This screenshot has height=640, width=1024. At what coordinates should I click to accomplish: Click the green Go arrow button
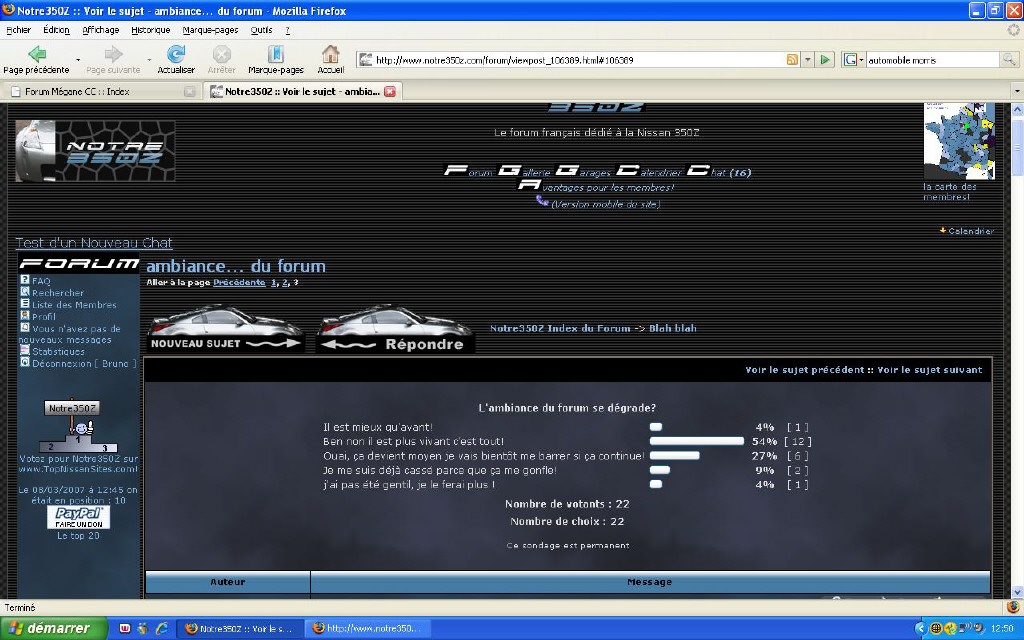coord(825,59)
